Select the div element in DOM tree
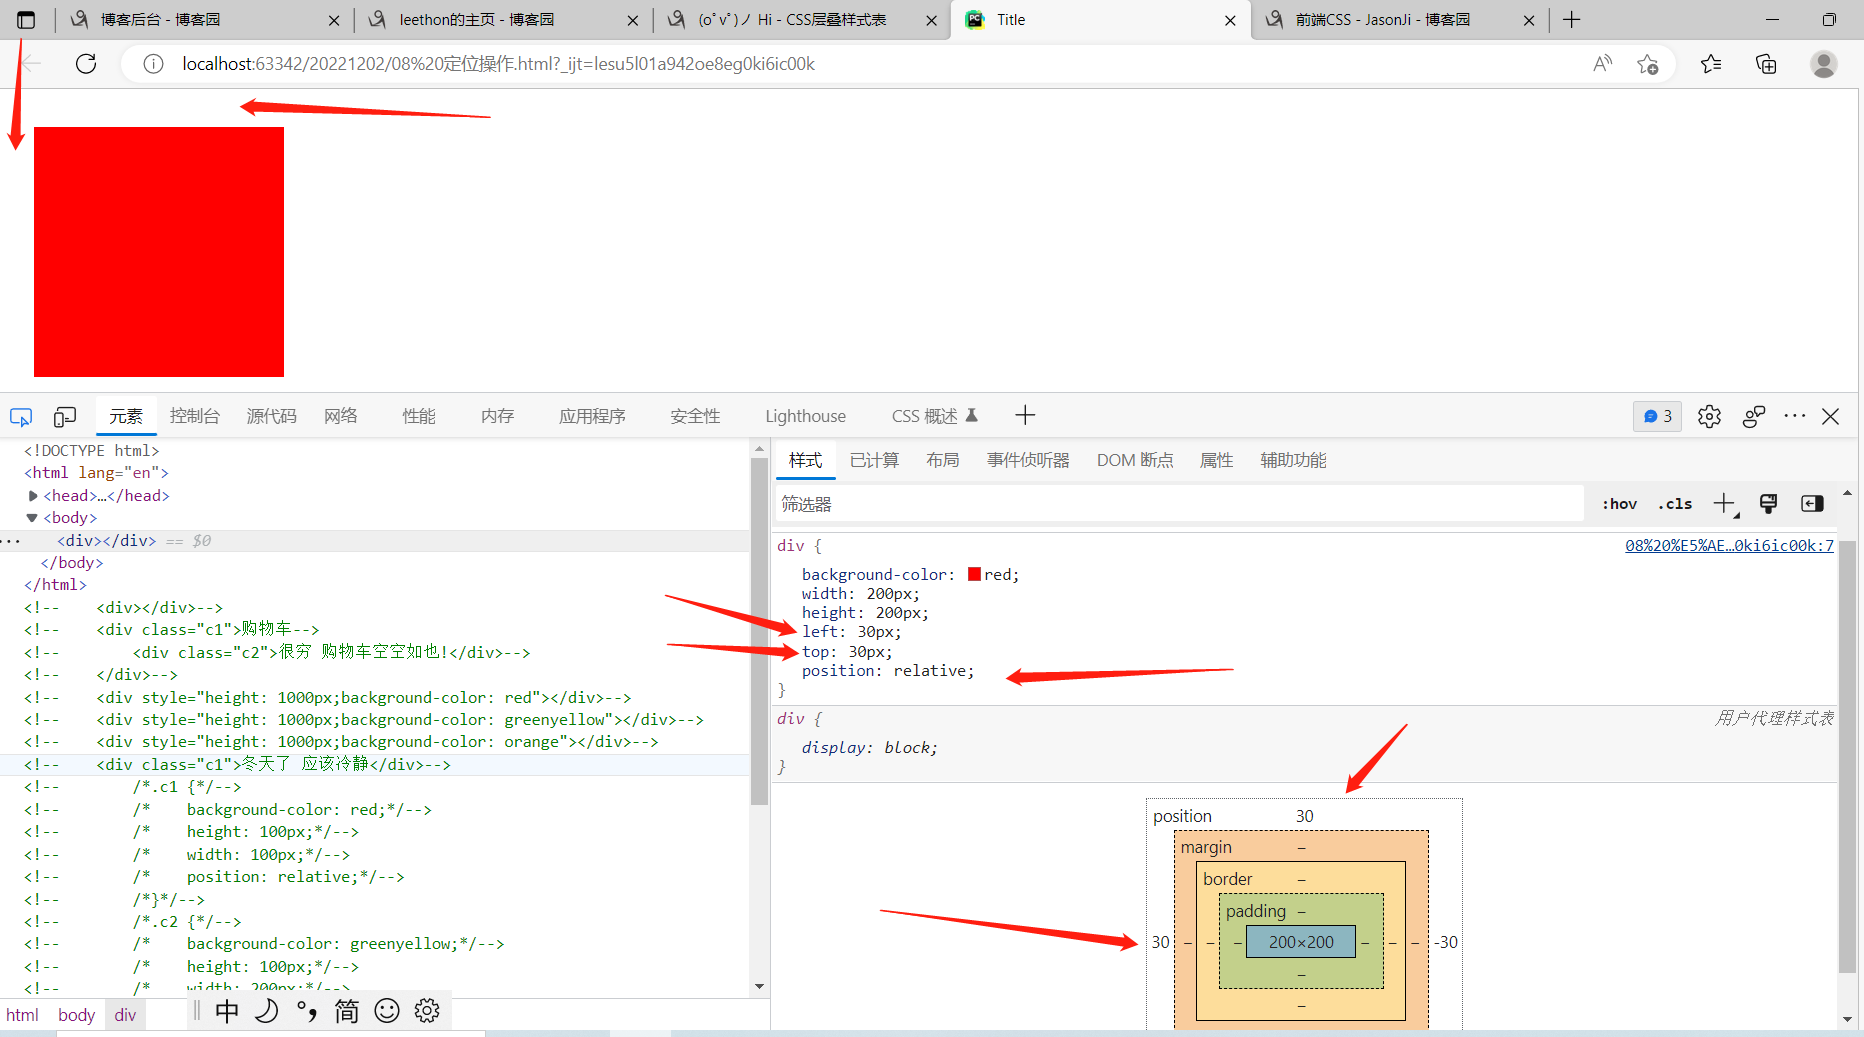The image size is (1864, 1037). point(106,541)
